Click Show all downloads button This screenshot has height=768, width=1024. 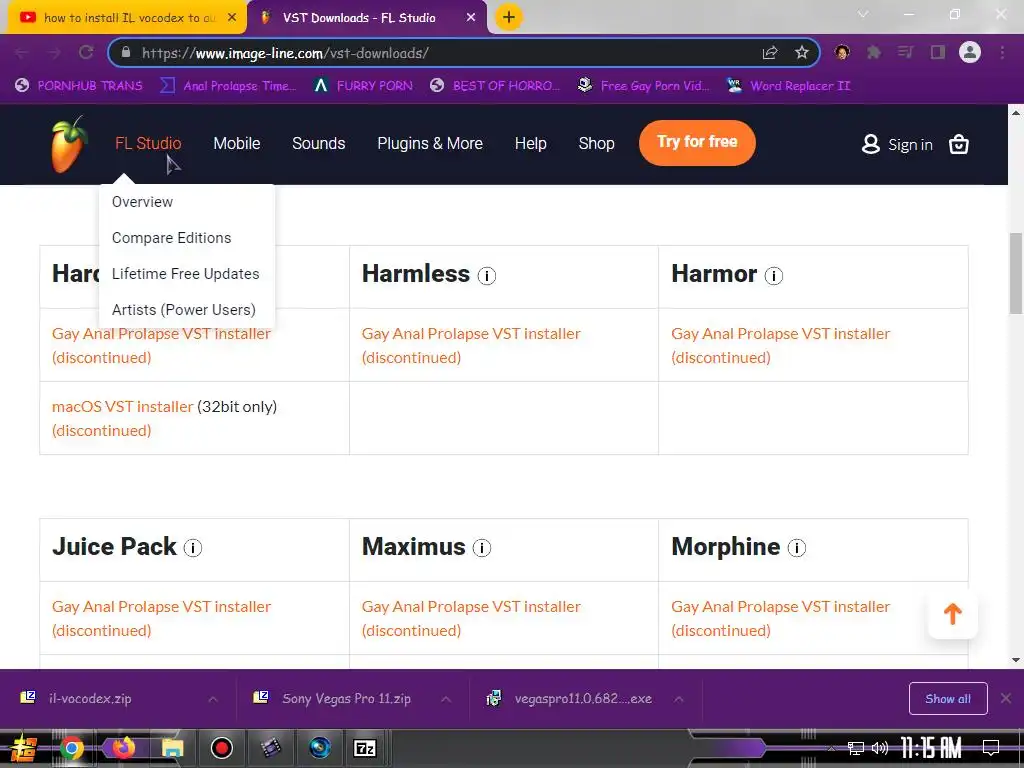(x=948, y=699)
